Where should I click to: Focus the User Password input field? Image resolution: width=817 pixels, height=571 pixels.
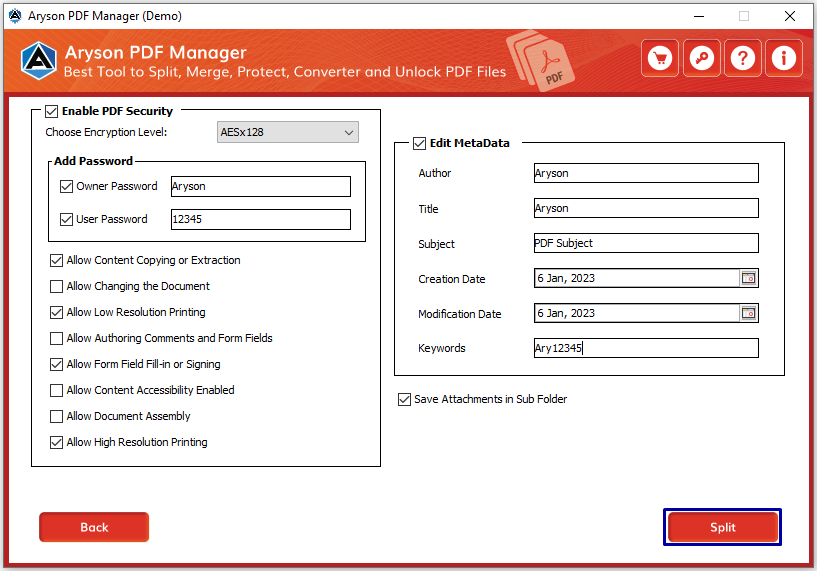point(261,219)
